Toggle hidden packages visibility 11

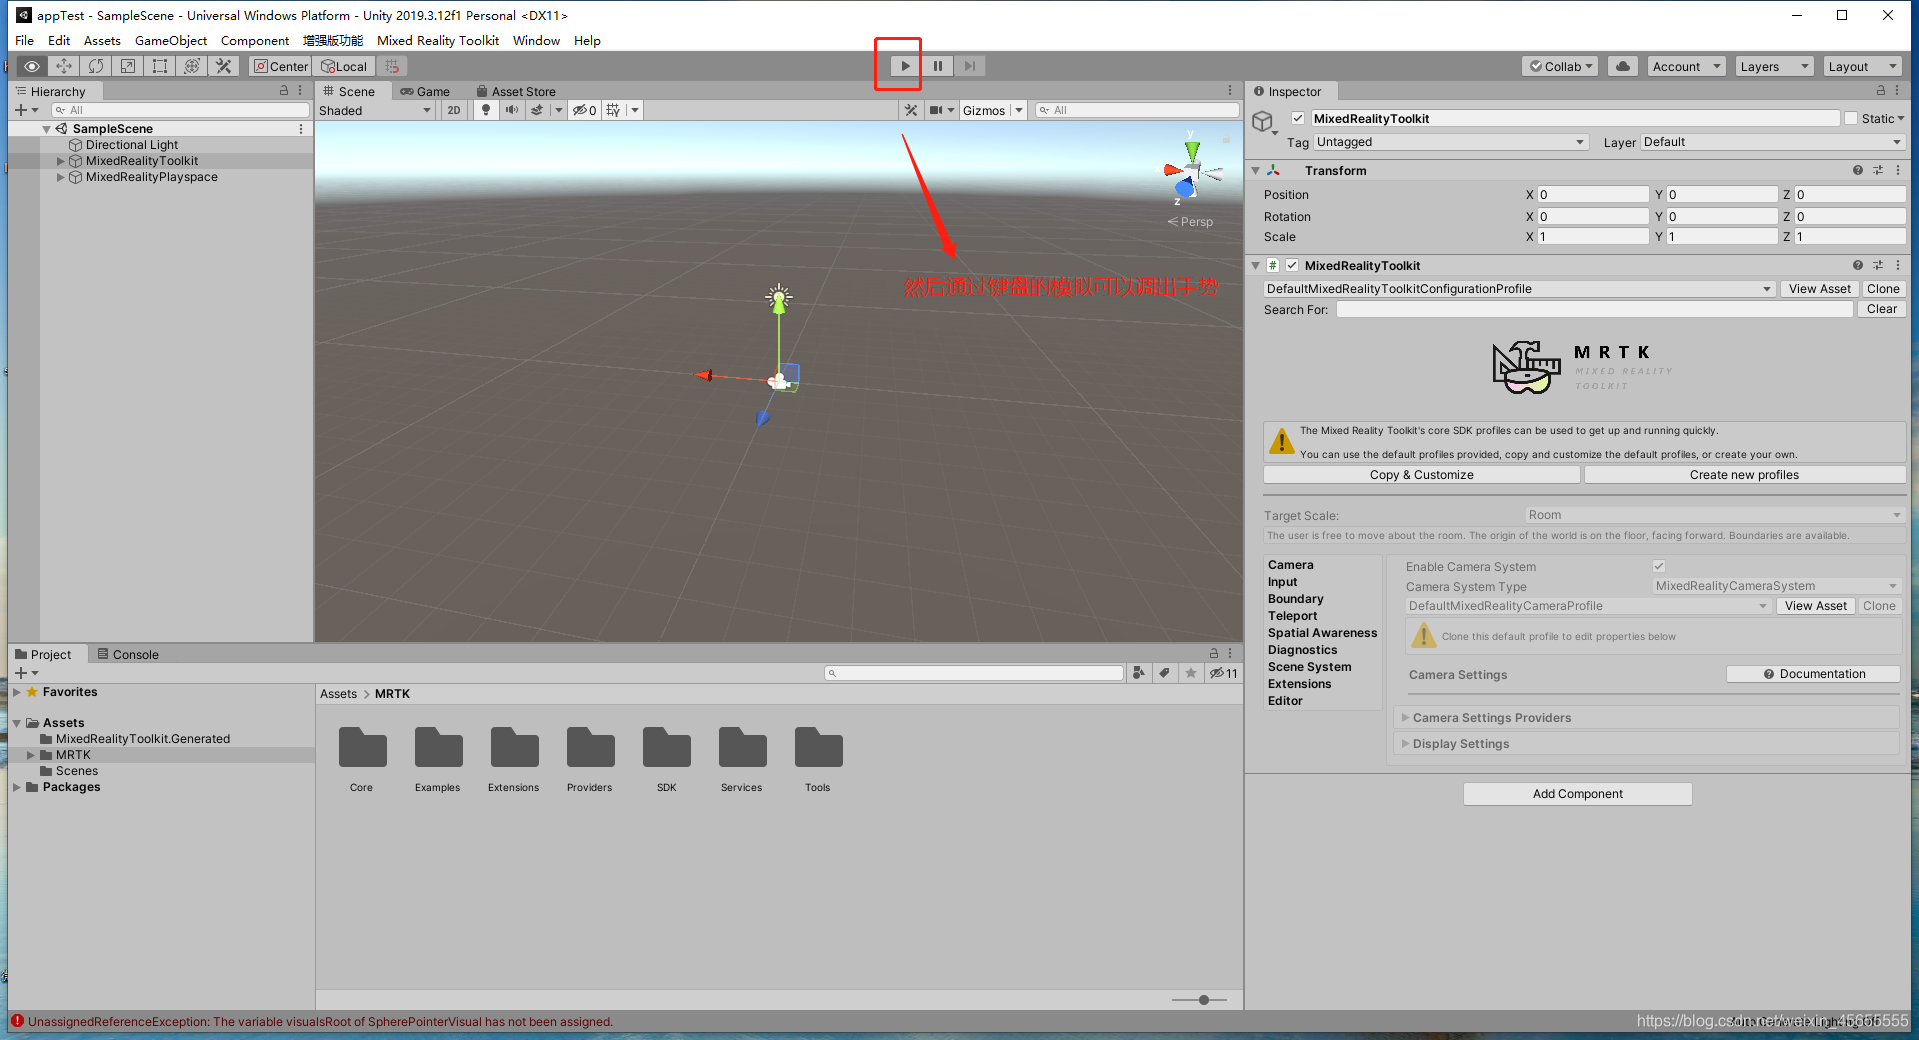pos(1223,673)
